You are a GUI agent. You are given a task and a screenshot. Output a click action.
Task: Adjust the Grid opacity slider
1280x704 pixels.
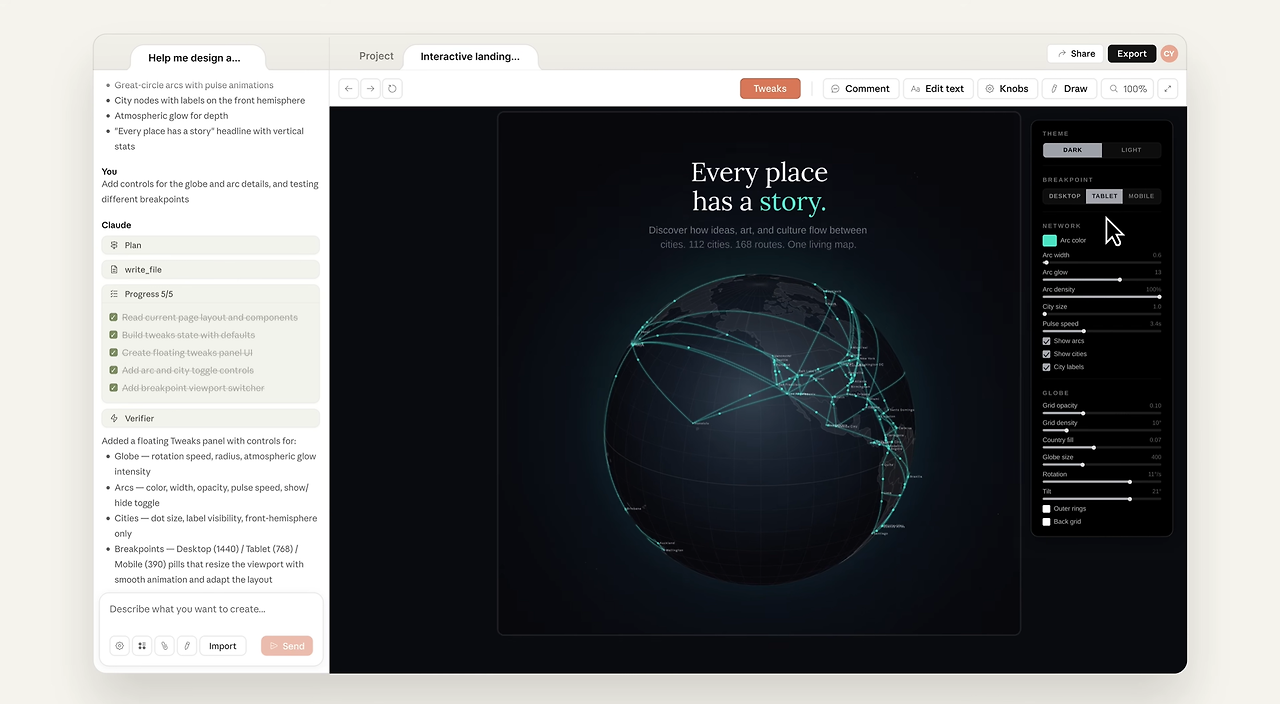click(1102, 413)
